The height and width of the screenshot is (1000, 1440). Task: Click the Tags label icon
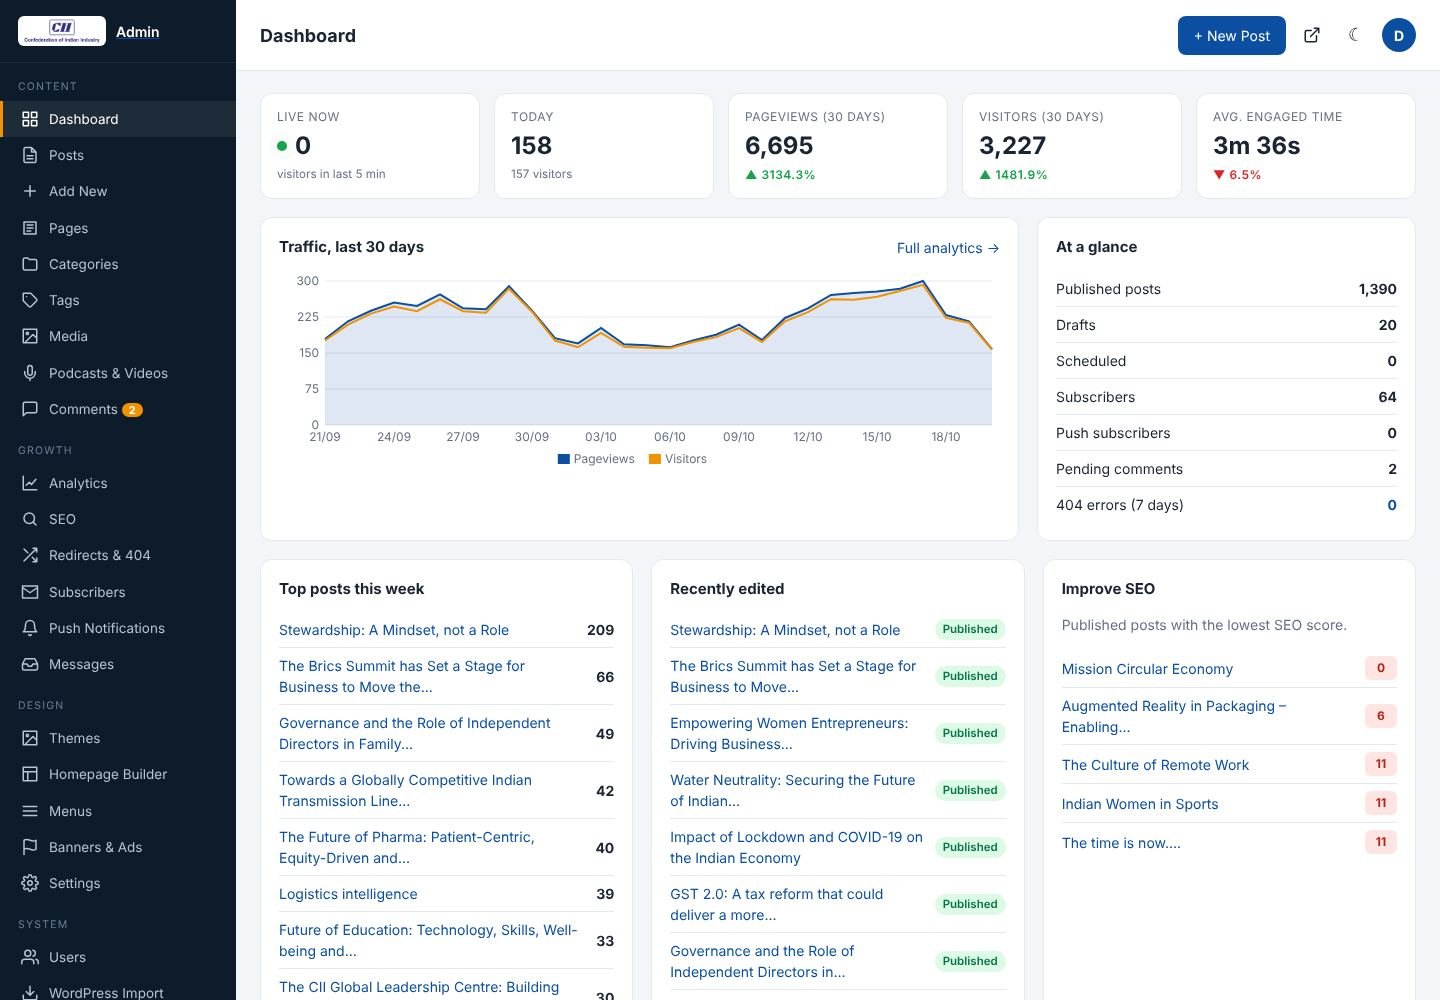(30, 300)
